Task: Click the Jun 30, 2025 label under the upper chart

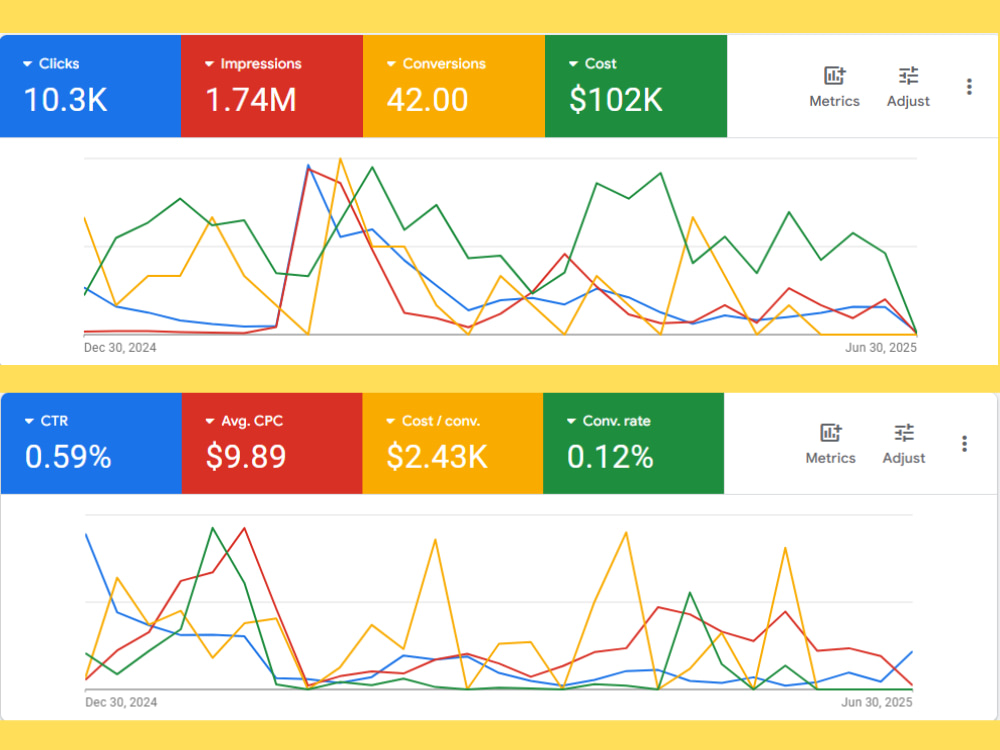Action: (x=881, y=348)
